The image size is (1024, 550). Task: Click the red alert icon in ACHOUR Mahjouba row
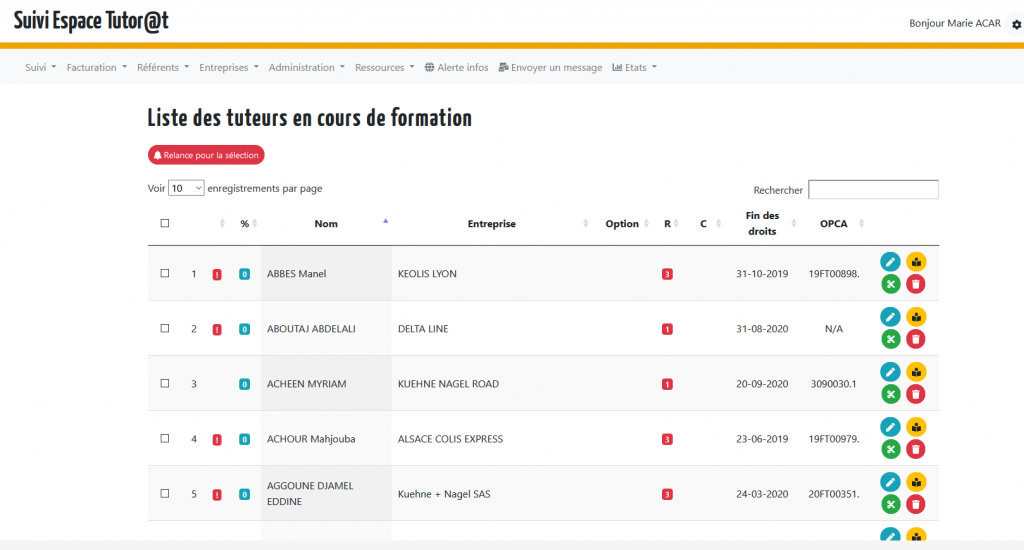click(x=217, y=440)
